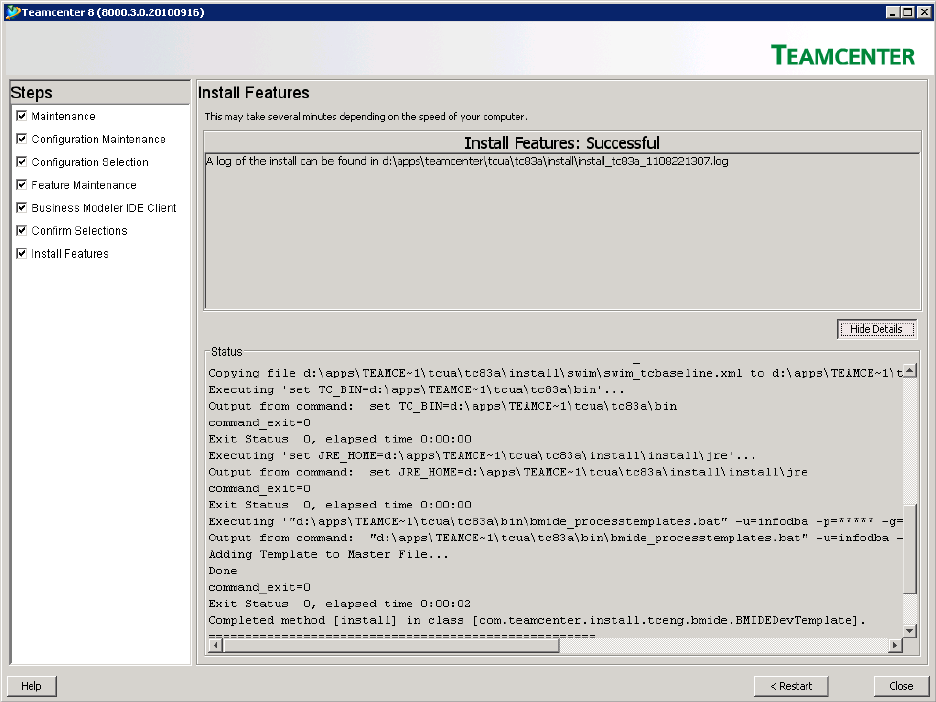Toggle the Confirm Selections step checkbox
The width and height of the screenshot is (936, 702).
point(21,230)
